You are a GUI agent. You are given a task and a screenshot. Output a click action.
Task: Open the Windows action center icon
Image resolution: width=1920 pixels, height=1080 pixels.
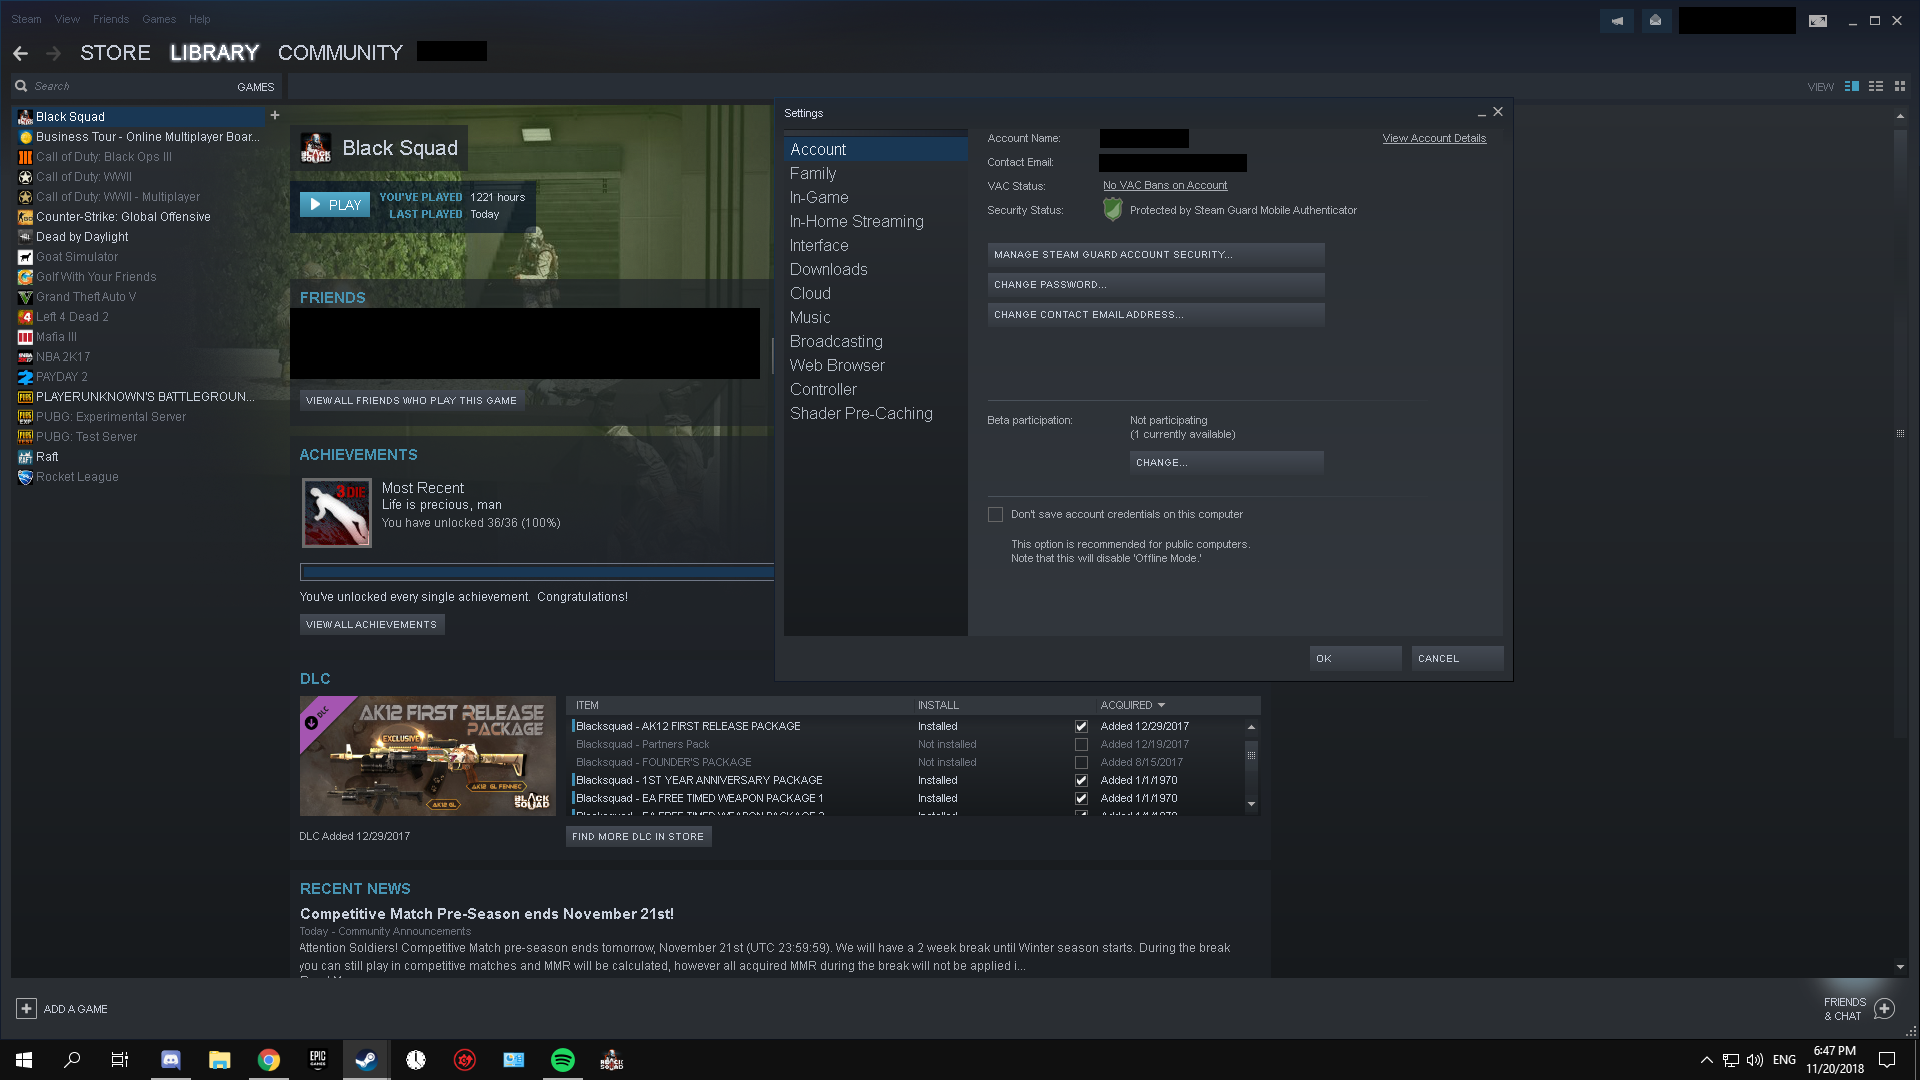(1887, 1060)
